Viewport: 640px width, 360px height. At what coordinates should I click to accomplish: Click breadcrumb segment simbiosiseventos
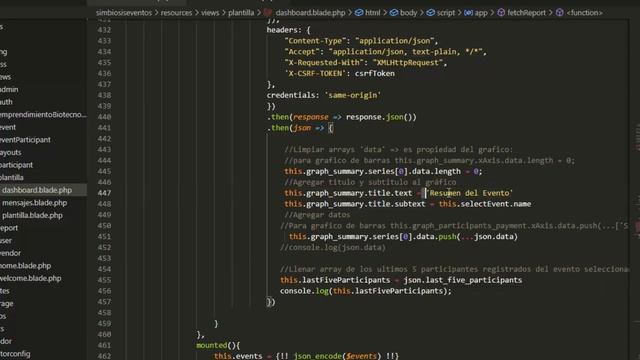124,13
